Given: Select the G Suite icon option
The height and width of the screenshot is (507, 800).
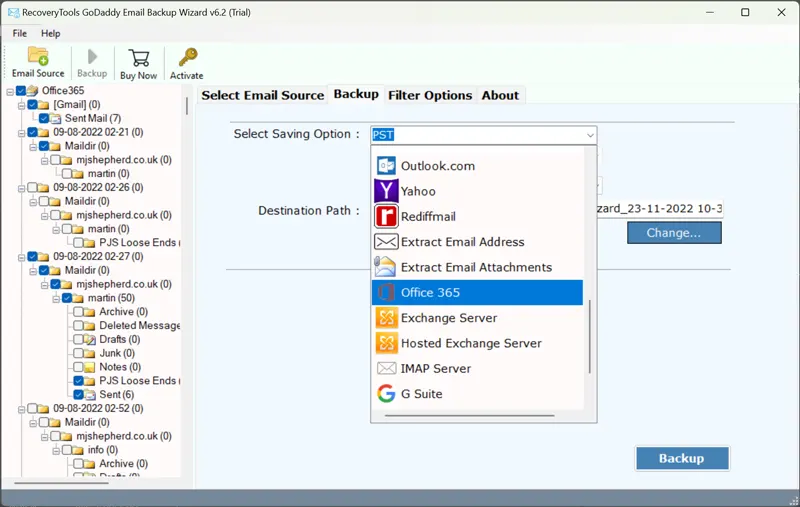Looking at the screenshot, I should coord(386,394).
